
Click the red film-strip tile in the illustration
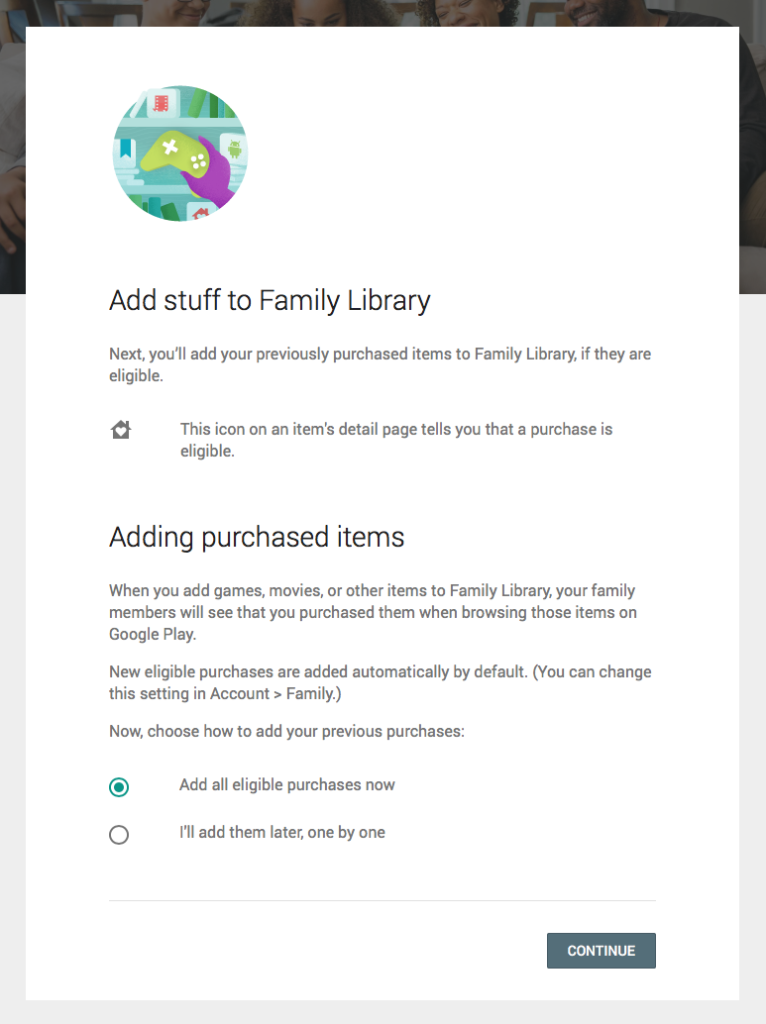tap(161, 102)
